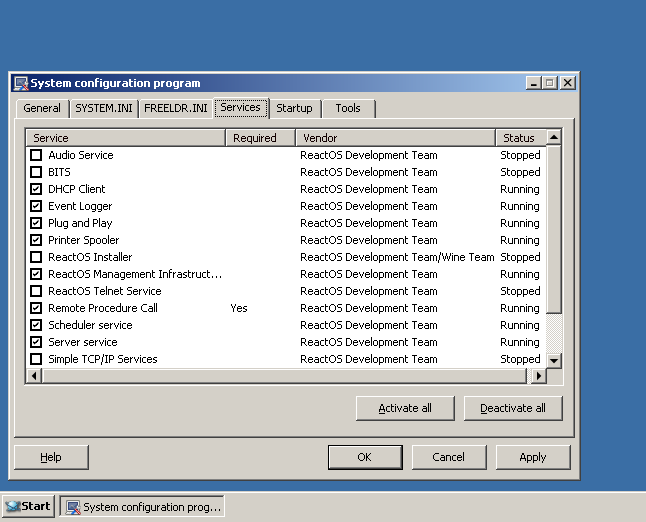
Task: Check the BITS service checkbox
Action: pyautogui.click(x=36, y=172)
